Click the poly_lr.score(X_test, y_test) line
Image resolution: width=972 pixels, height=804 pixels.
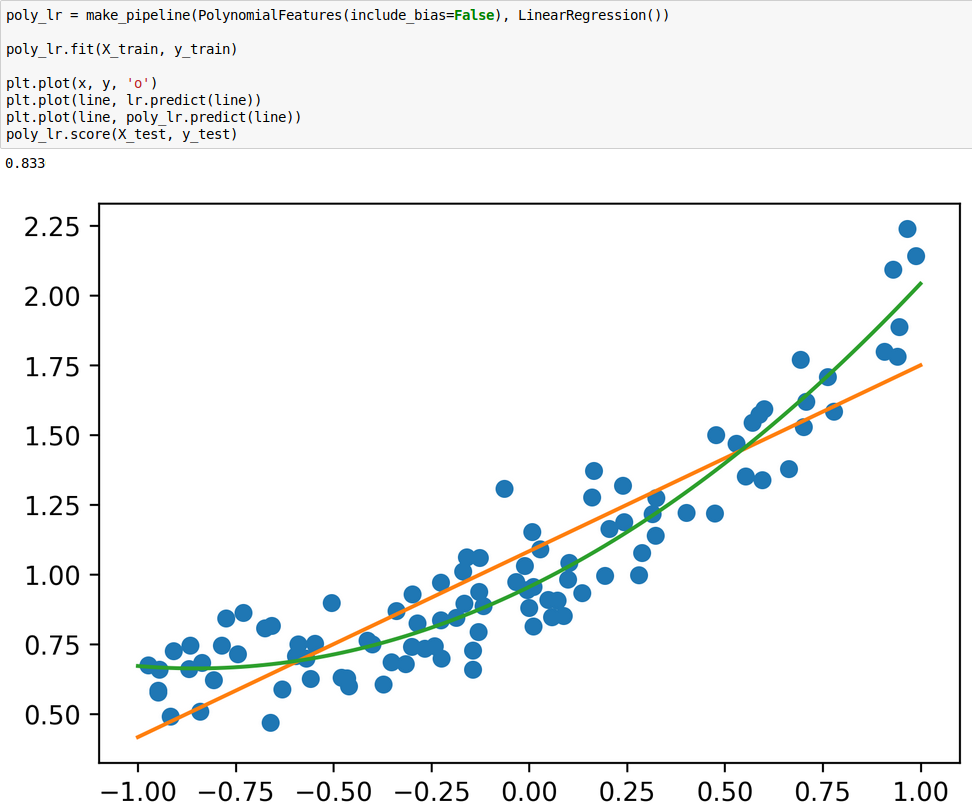click(x=121, y=133)
